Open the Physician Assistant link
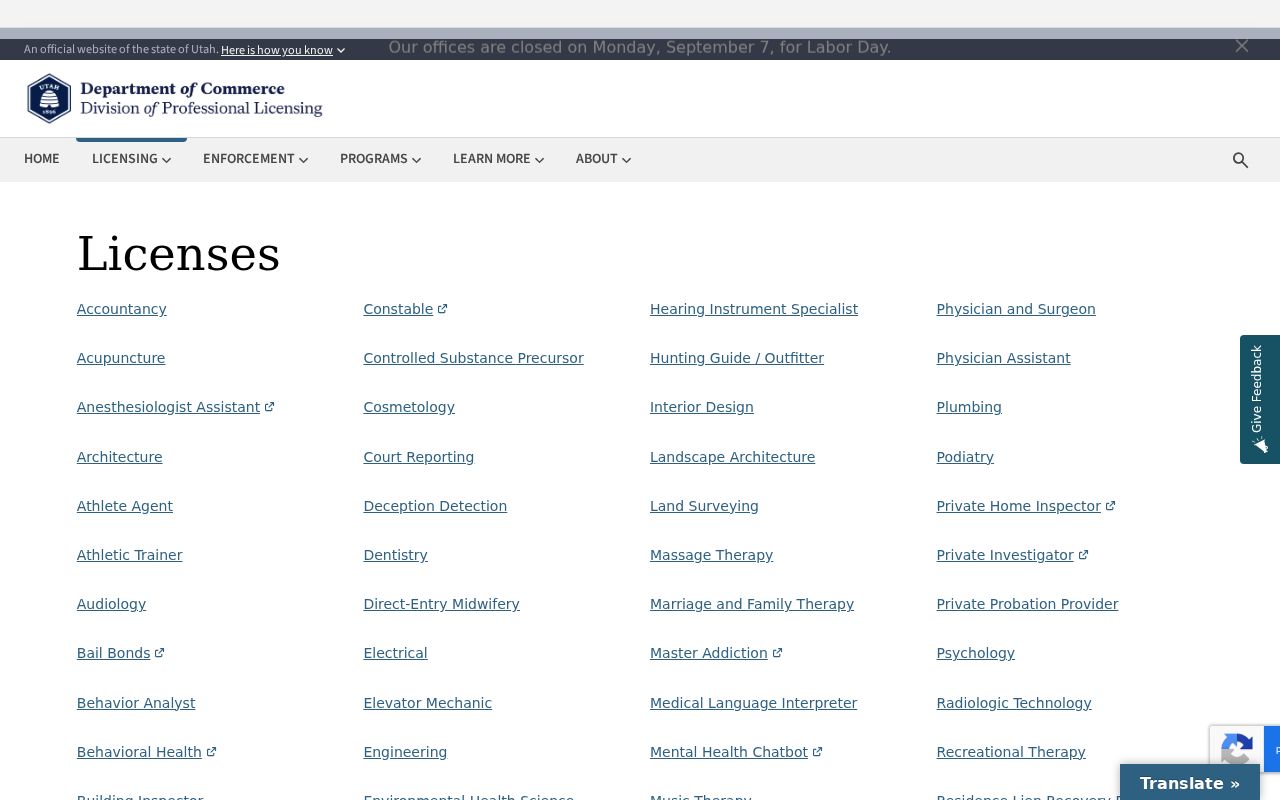Image resolution: width=1280 pixels, height=800 pixels. pos(1003,358)
